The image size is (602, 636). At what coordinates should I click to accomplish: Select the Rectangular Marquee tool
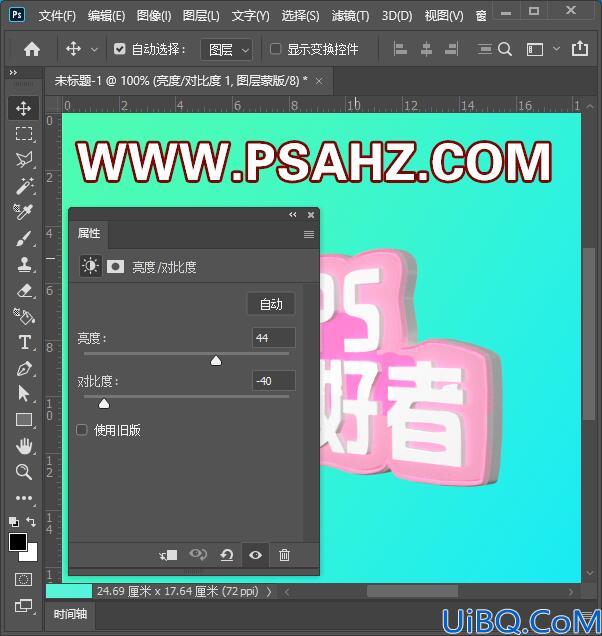click(x=24, y=133)
